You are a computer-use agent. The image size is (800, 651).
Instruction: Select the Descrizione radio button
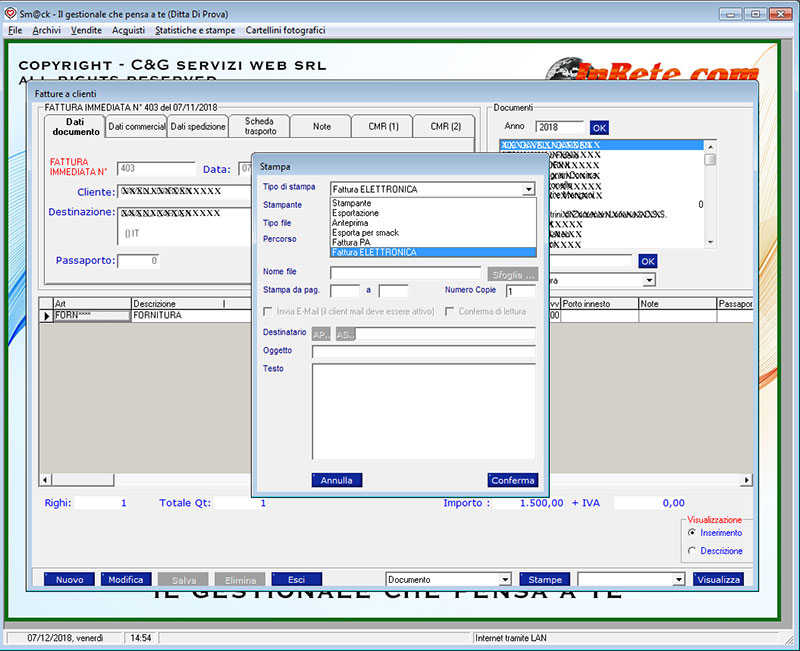pos(692,550)
